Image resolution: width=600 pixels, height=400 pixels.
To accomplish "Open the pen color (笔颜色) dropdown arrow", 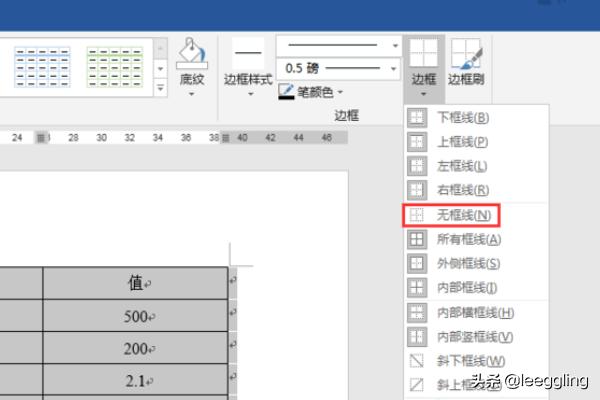I will click(x=340, y=92).
